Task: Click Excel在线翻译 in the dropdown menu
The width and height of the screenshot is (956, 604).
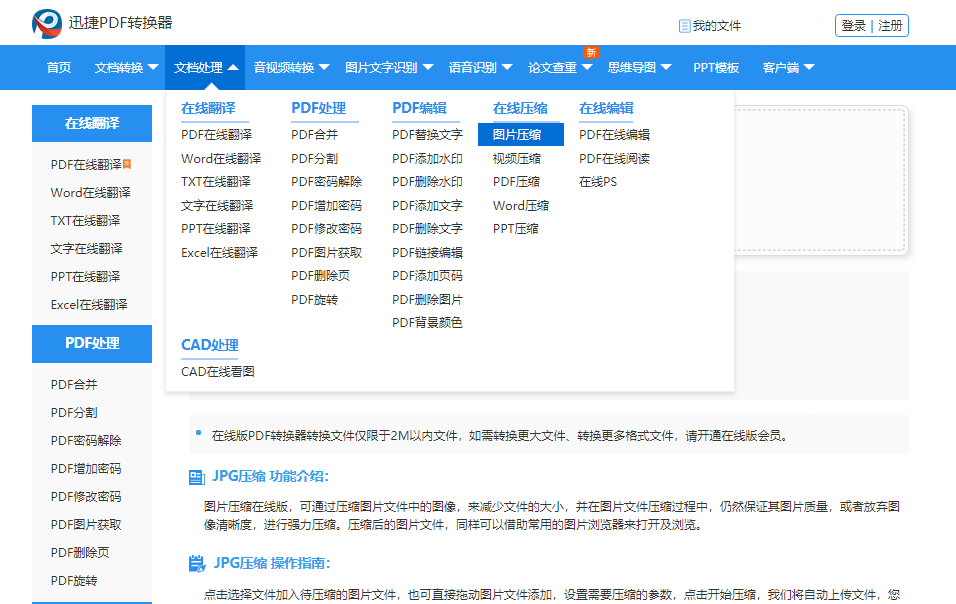Action: click(x=219, y=252)
